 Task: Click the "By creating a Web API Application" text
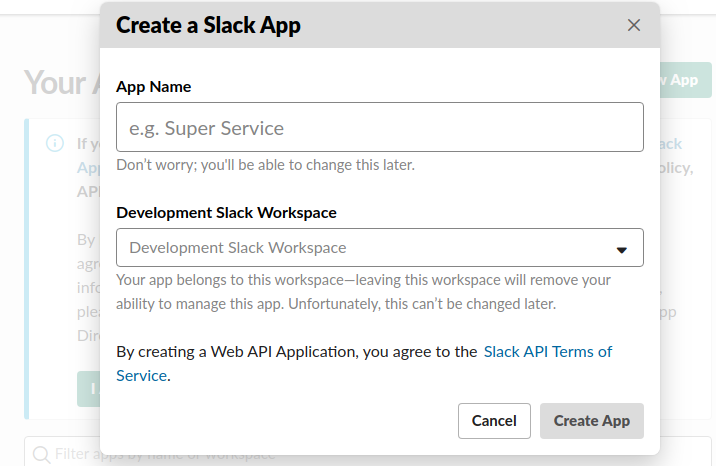click(x=297, y=352)
